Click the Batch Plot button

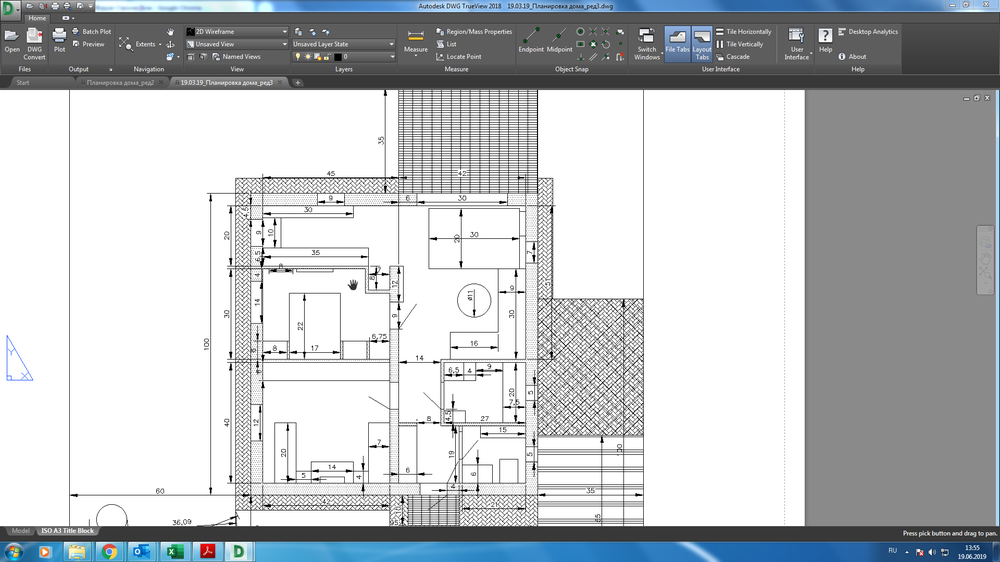point(96,32)
